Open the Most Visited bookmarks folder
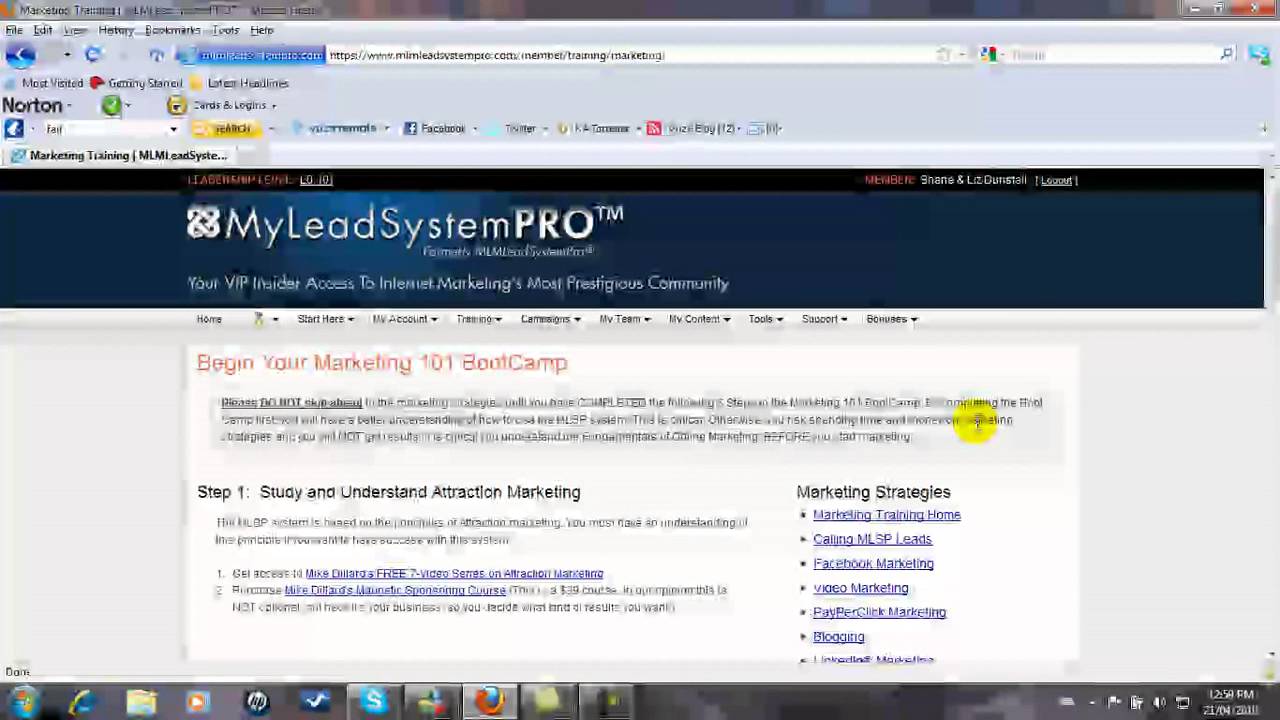The height and width of the screenshot is (720, 1280). coord(44,83)
